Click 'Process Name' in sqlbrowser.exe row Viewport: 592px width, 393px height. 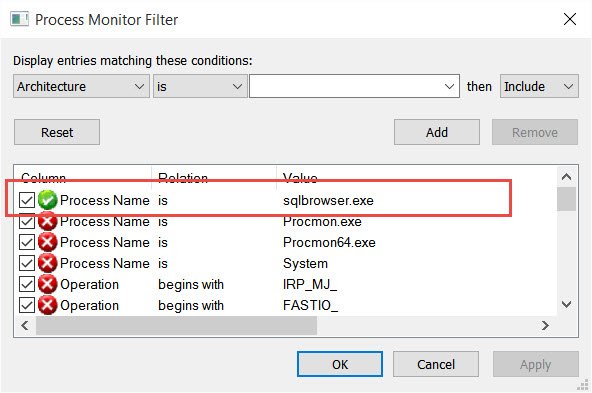(105, 200)
